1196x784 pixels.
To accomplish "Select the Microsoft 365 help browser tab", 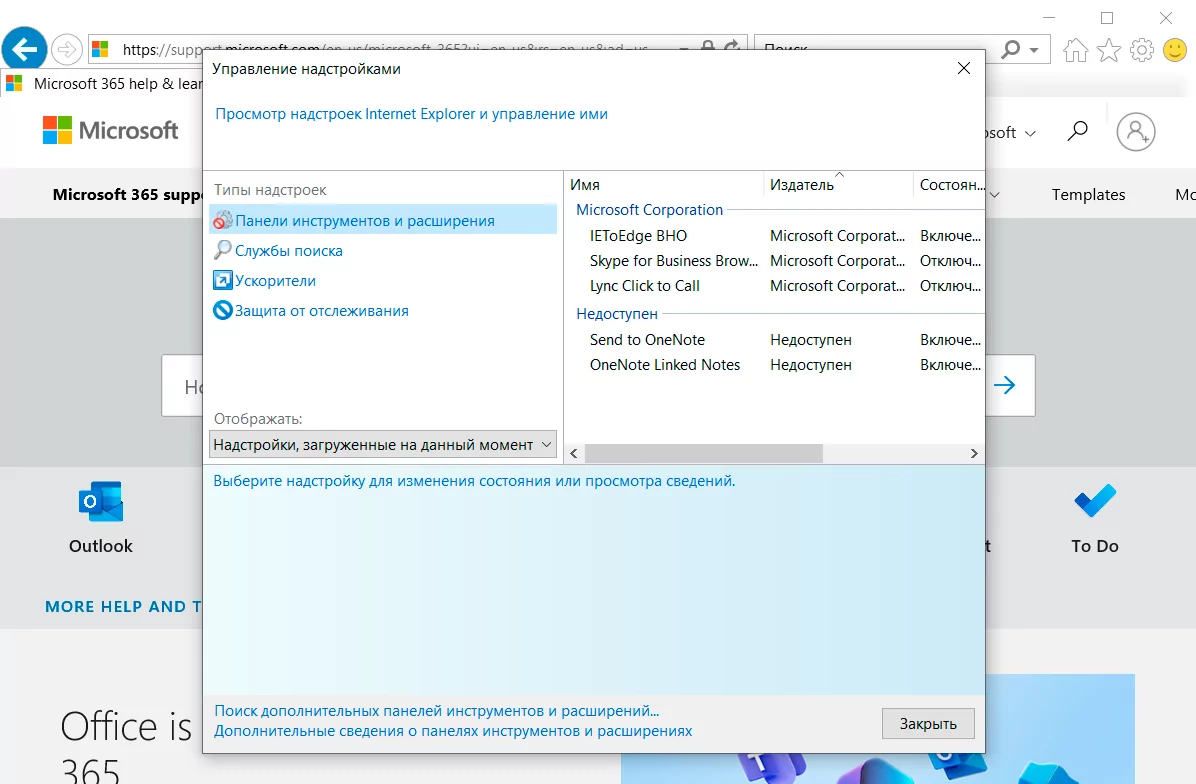I will click(103, 84).
